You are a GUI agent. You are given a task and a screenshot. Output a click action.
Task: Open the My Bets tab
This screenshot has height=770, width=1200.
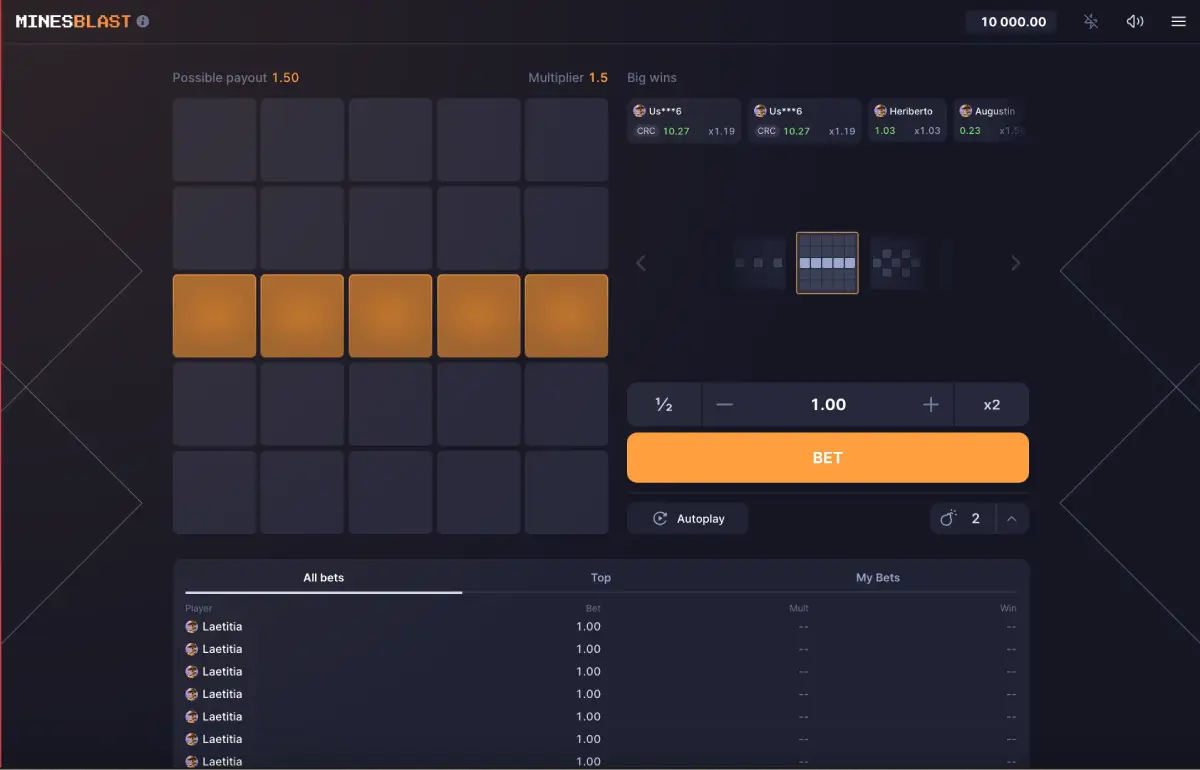click(877, 577)
